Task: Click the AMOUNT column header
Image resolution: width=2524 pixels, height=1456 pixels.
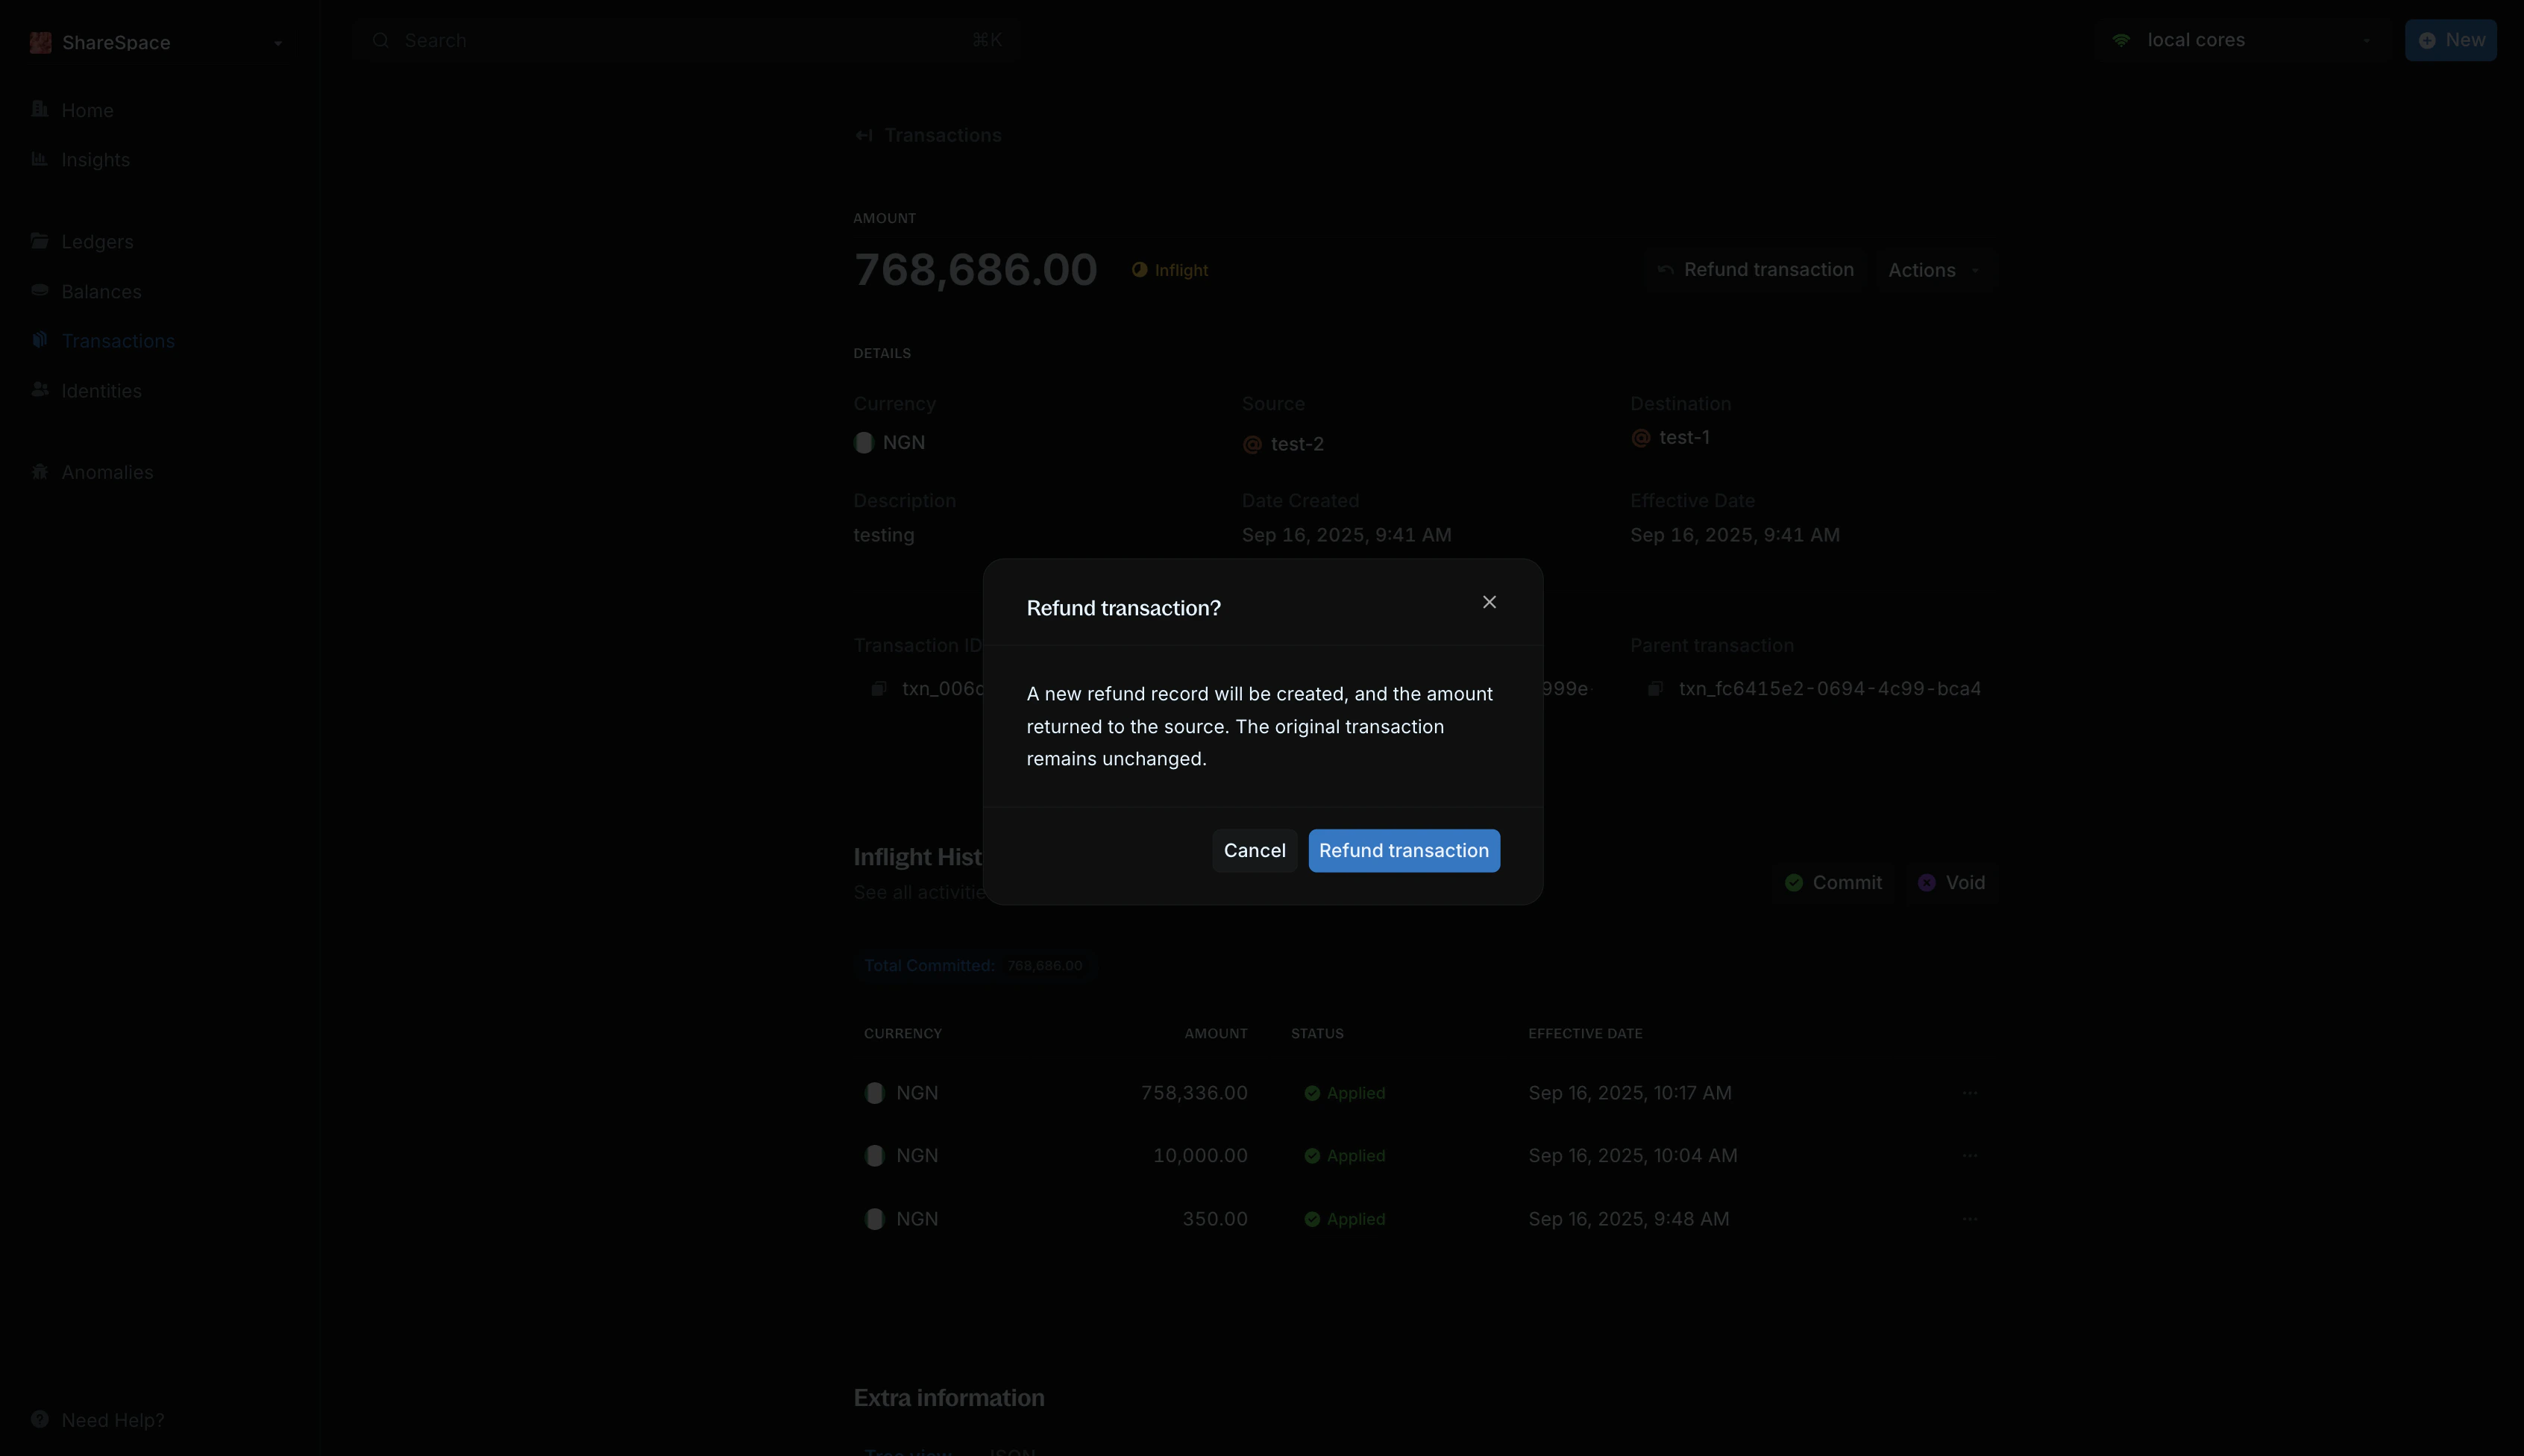Action: [1216, 1034]
